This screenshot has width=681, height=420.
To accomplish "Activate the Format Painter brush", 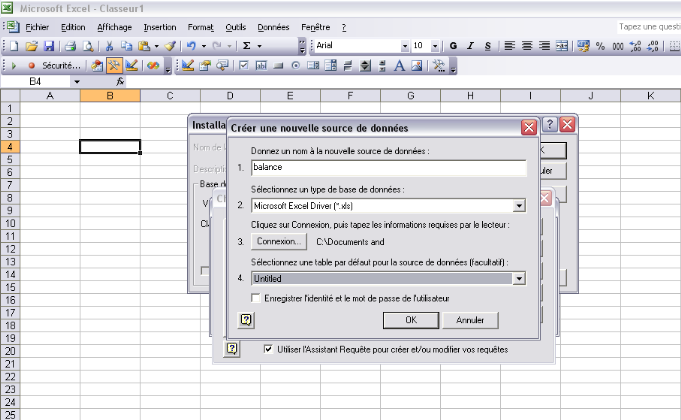I will point(170,46).
